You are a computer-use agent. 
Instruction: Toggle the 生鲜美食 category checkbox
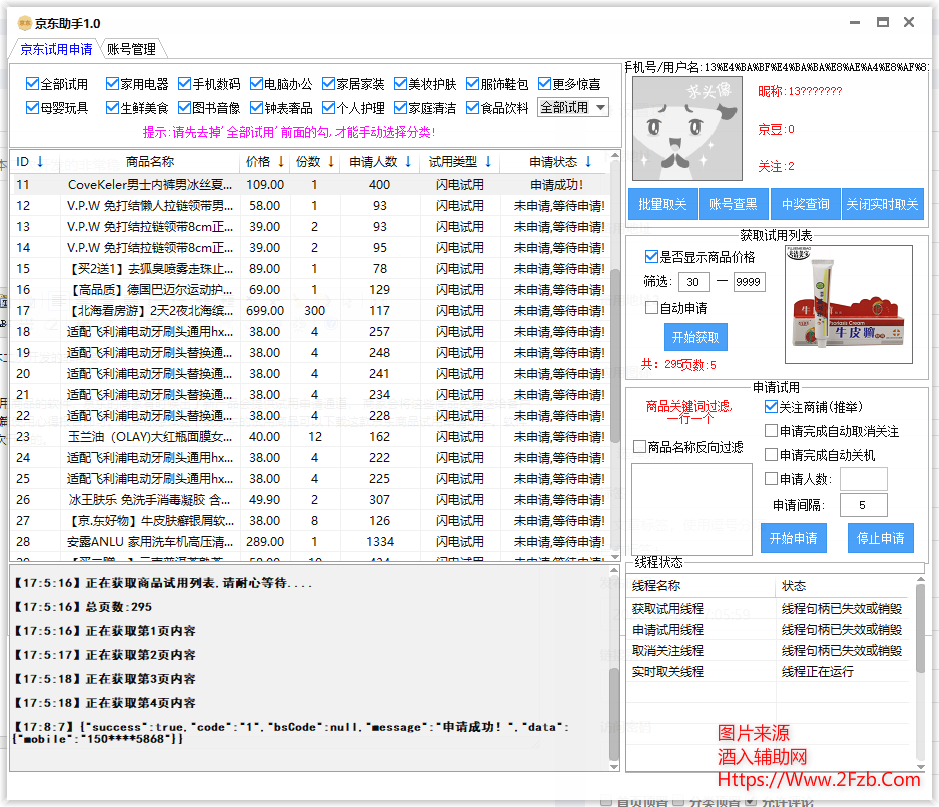[x=112, y=108]
